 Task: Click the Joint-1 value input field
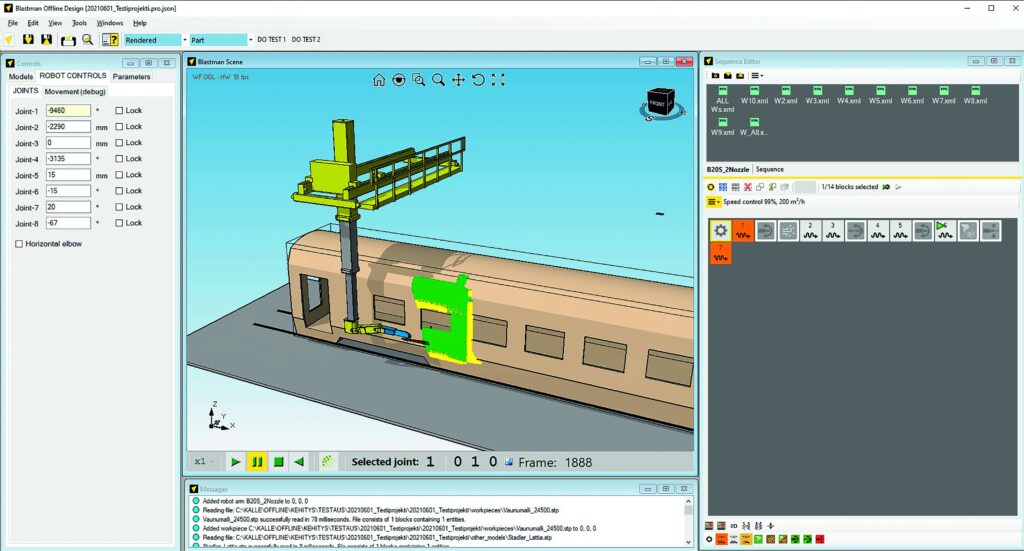click(68, 110)
